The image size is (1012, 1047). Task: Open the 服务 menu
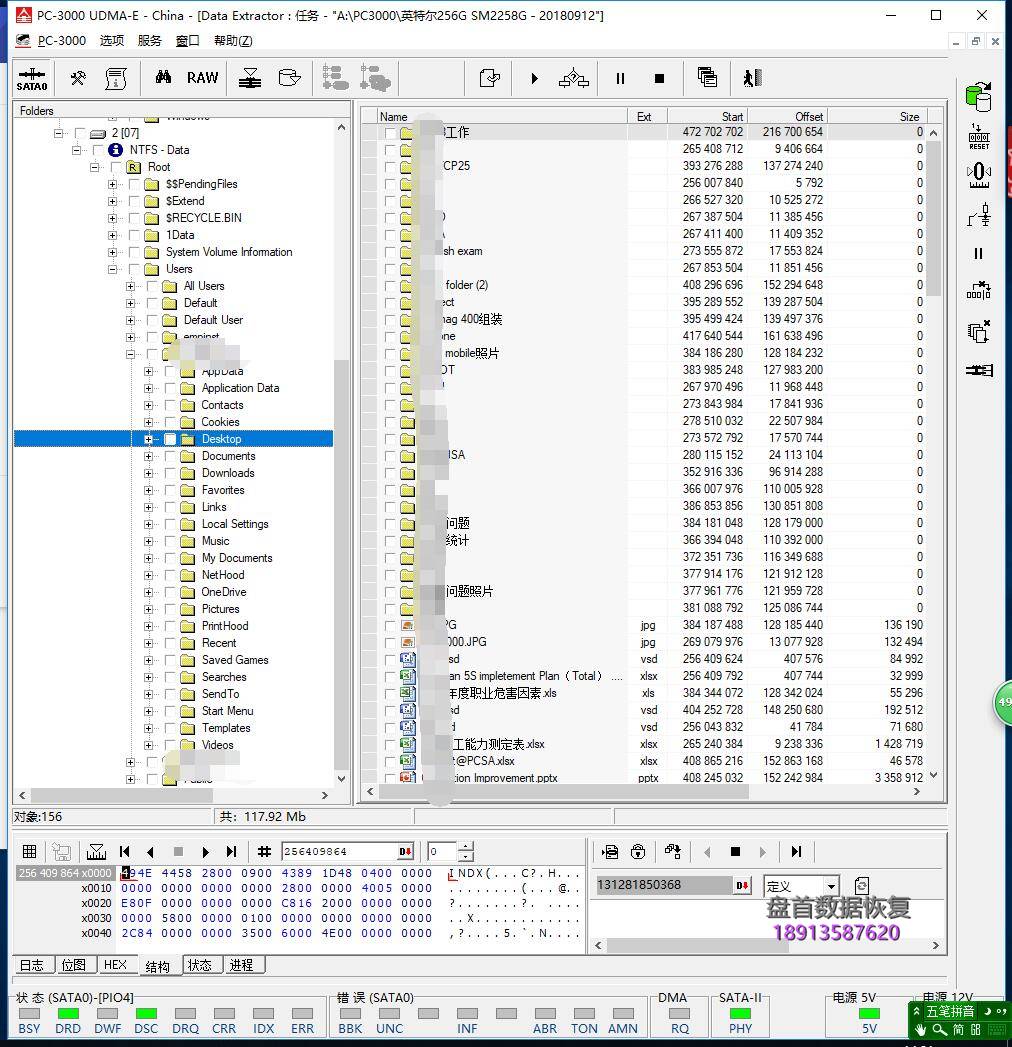pyautogui.click(x=149, y=40)
